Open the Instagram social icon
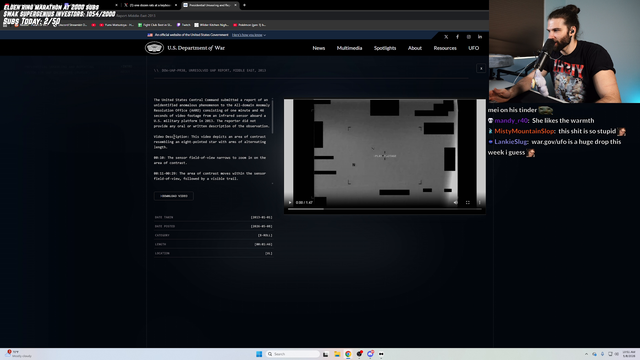640x360 pixels. tap(469, 37)
